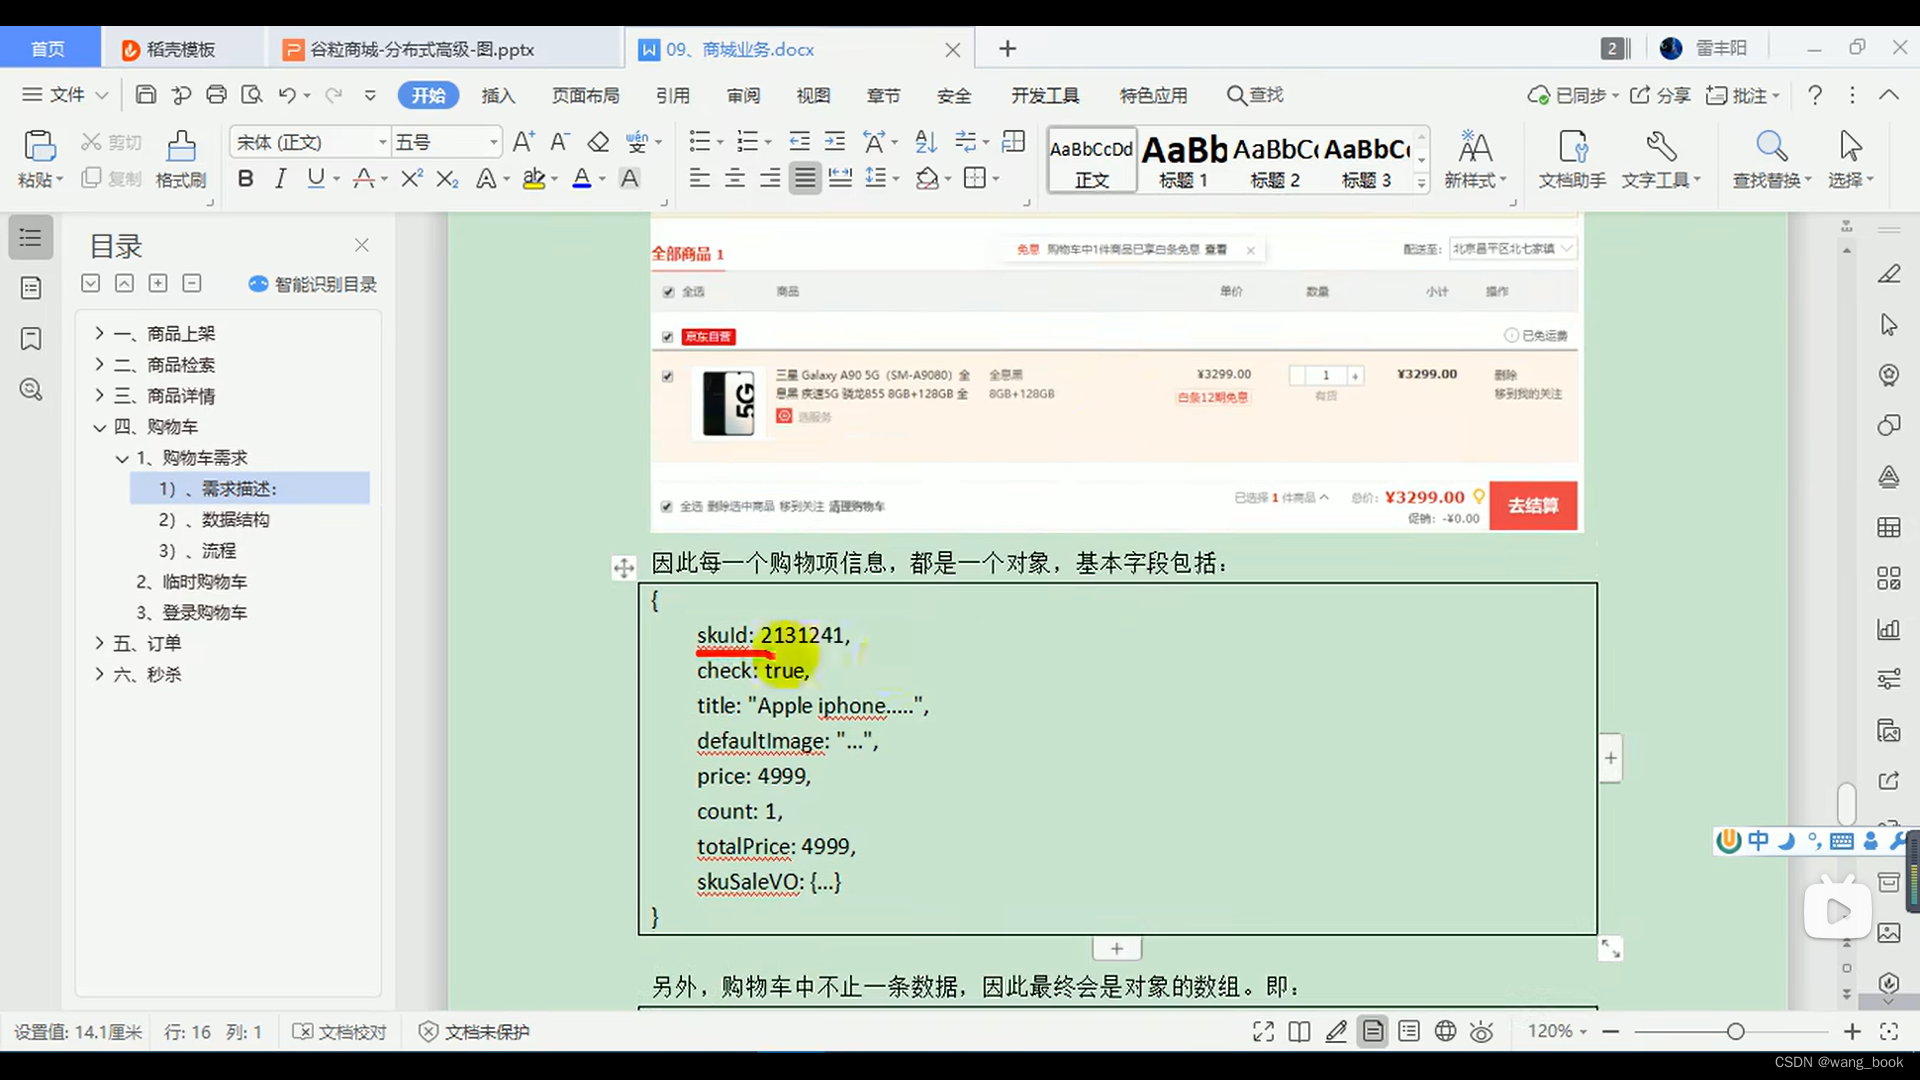Viewport: 1920px width, 1080px height.
Task: Open the 引用 ribbon tab
Action: pyautogui.click(x=673, y=95)
